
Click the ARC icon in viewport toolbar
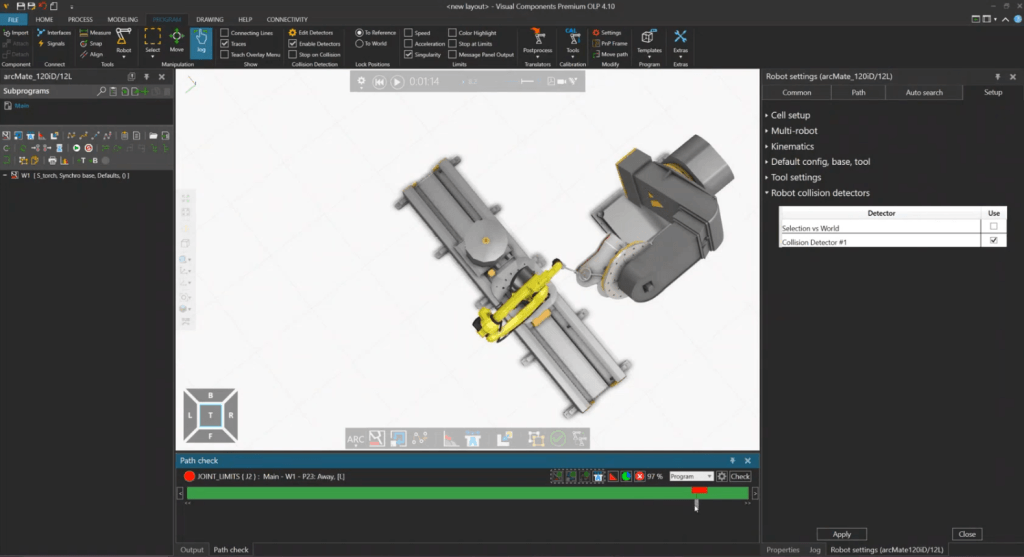[x=355, y=438]
